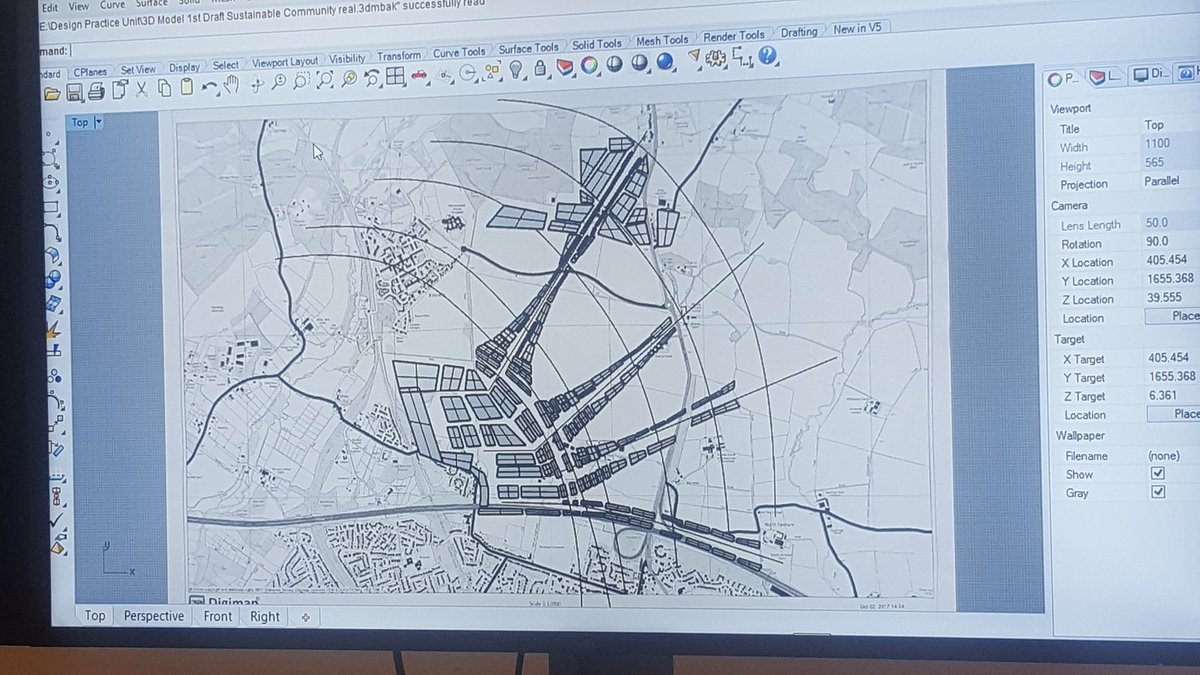This screenshot has height=675, width=1200.
Task: Switch to the Mesh Tools toolbar tab
Action: (662, 40)
